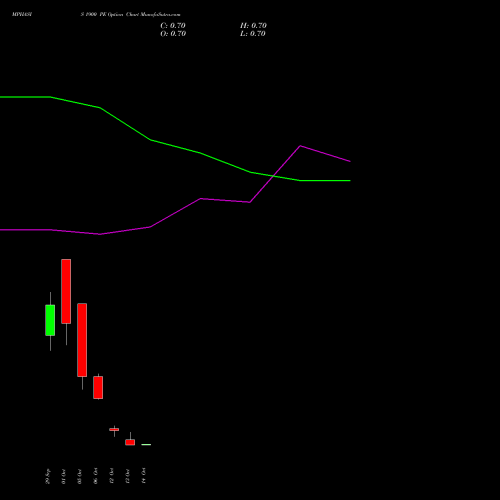Click the 29 Sep date axis label
Image resolution: width=500 pixels, height=500 pixels.
48,476
